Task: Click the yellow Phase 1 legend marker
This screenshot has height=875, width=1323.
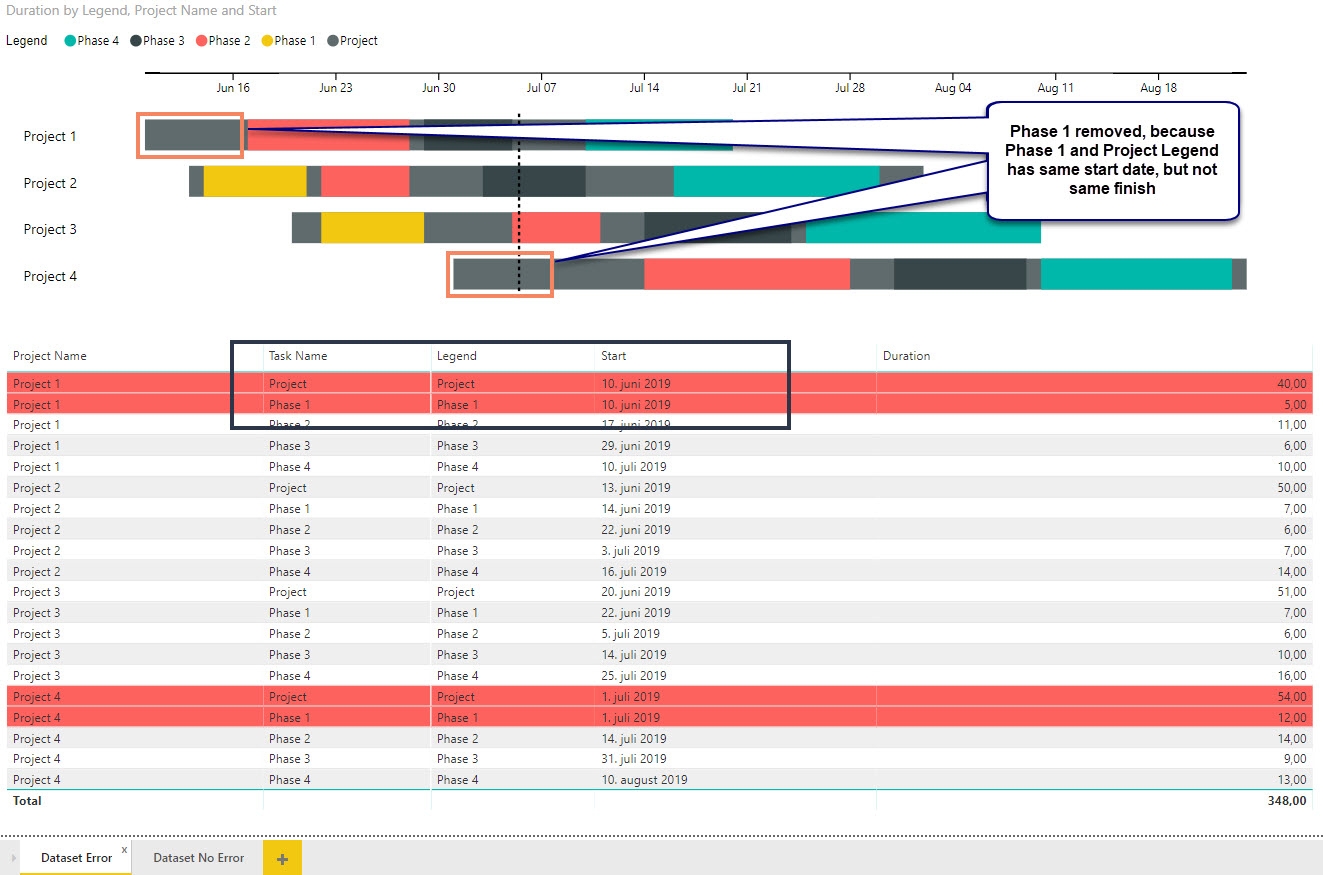Action: click(x=267, y=41)
